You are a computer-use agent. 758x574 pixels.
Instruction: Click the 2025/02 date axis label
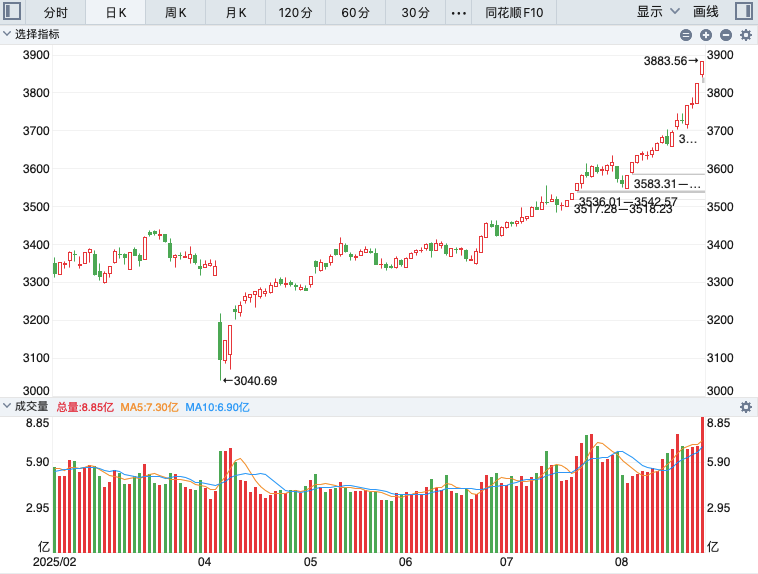click(54, 562)
